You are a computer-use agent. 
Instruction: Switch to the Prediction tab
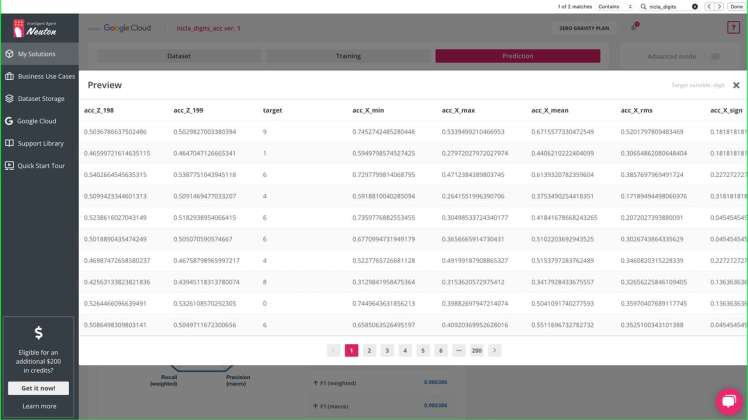click(518, 56)
